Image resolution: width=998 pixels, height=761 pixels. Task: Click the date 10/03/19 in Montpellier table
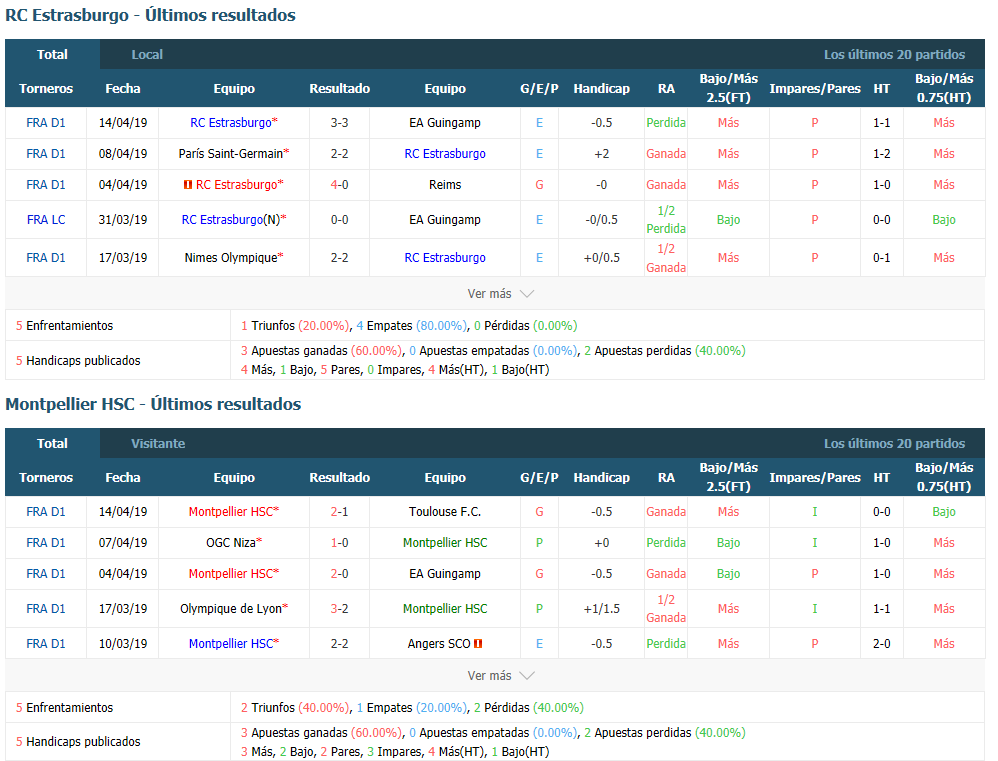point(123,643)
